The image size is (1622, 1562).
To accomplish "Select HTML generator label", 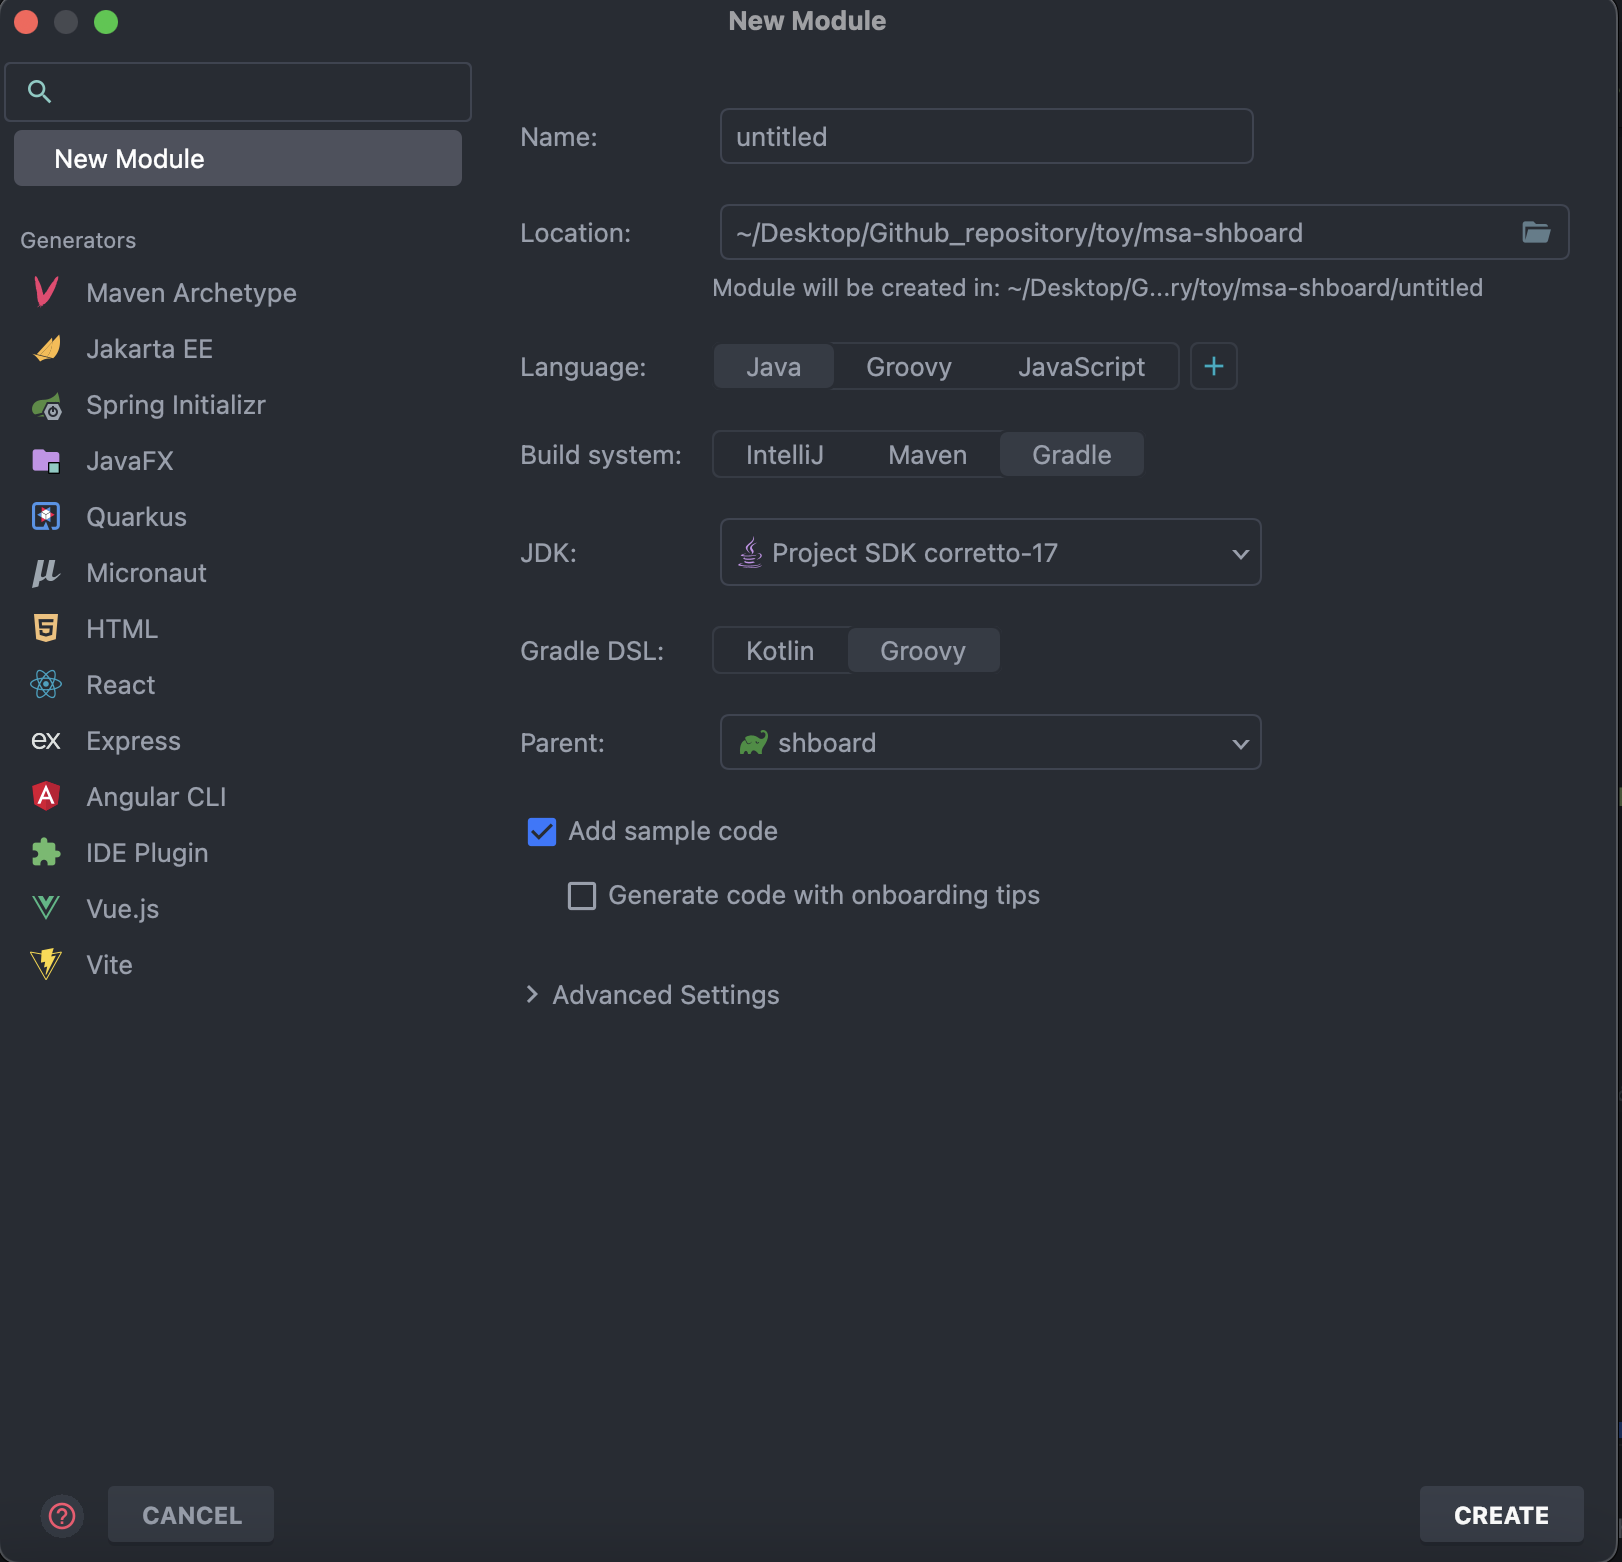I will pos(122,629).
